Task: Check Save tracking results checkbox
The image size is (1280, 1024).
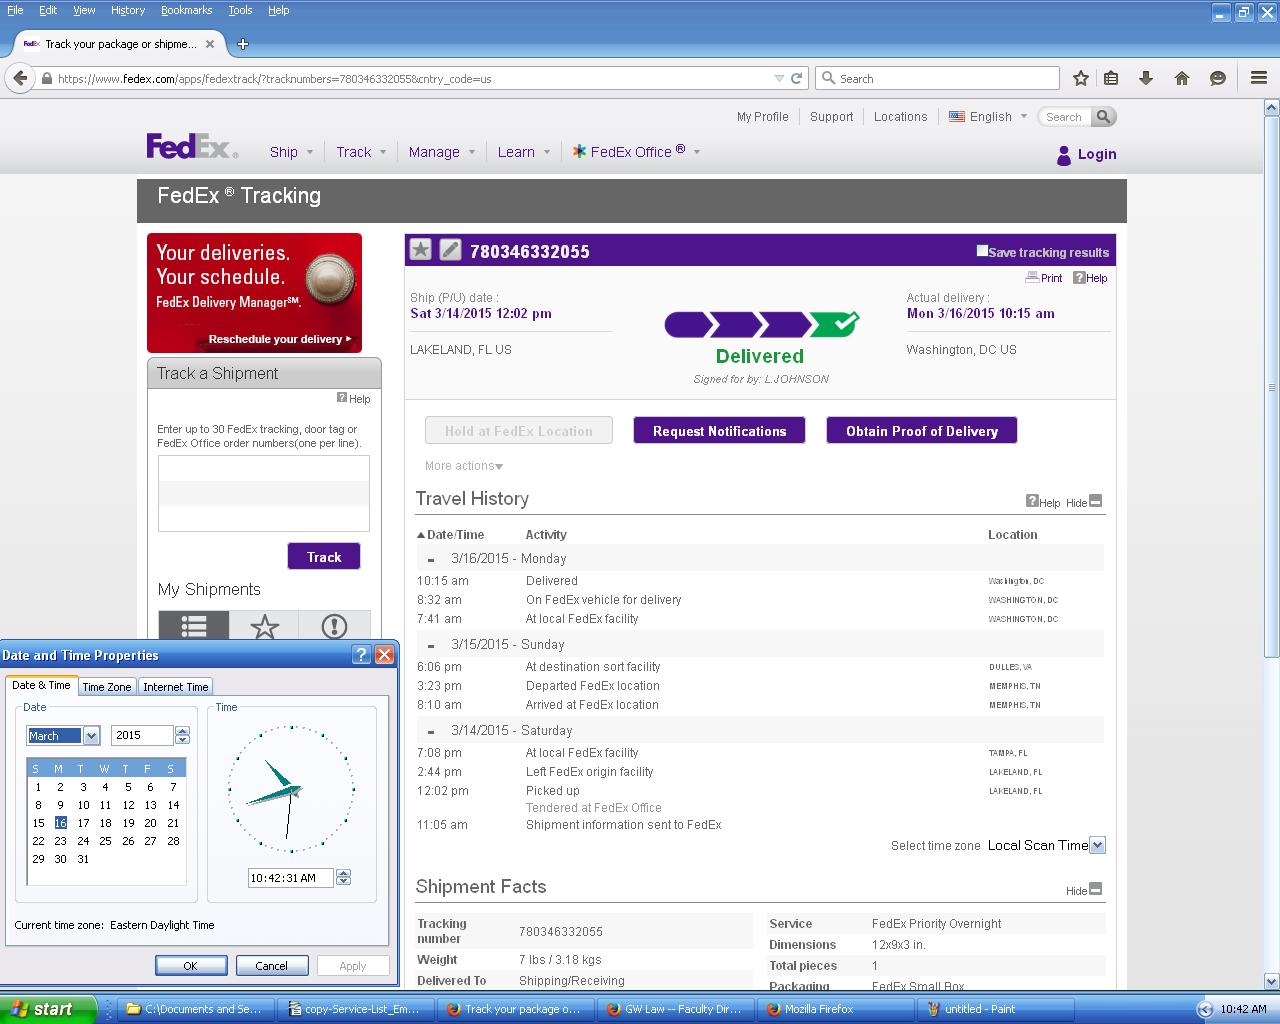Action: (982, 251)
